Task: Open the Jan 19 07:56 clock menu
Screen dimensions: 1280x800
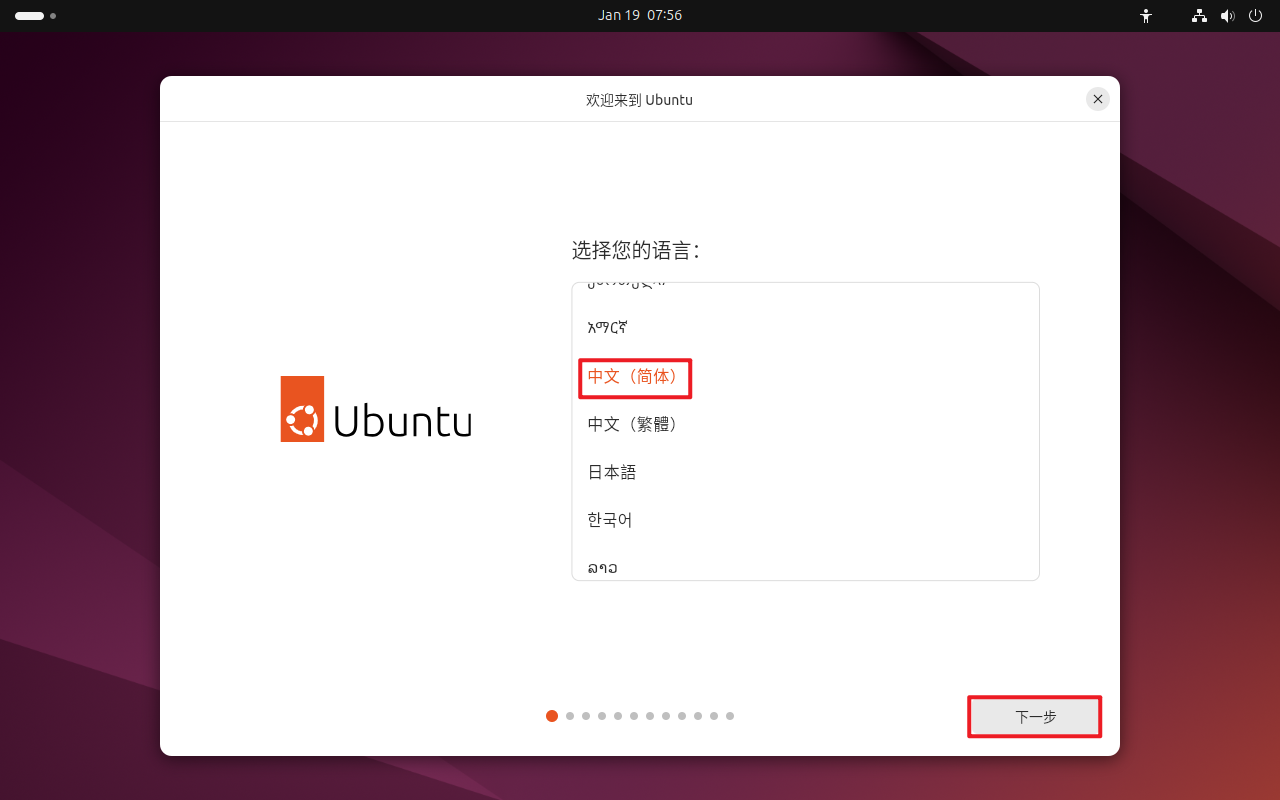Action: [x=640, y=16]
